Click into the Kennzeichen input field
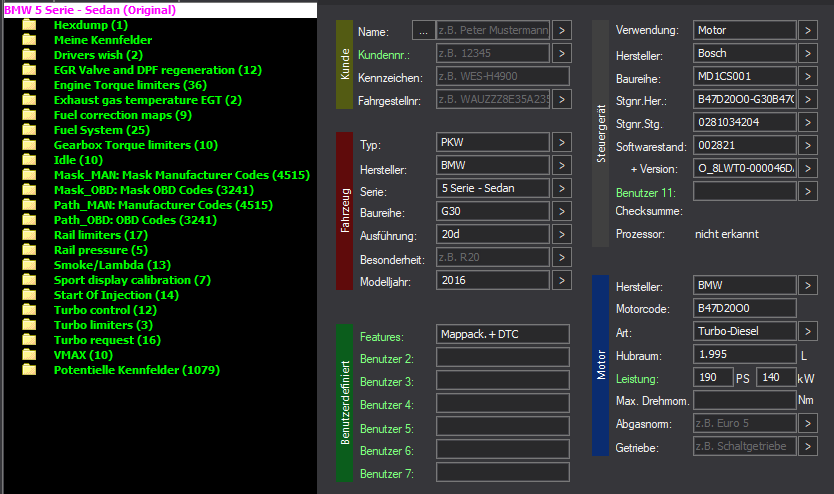Screen dimensions: 834x494 491,77
